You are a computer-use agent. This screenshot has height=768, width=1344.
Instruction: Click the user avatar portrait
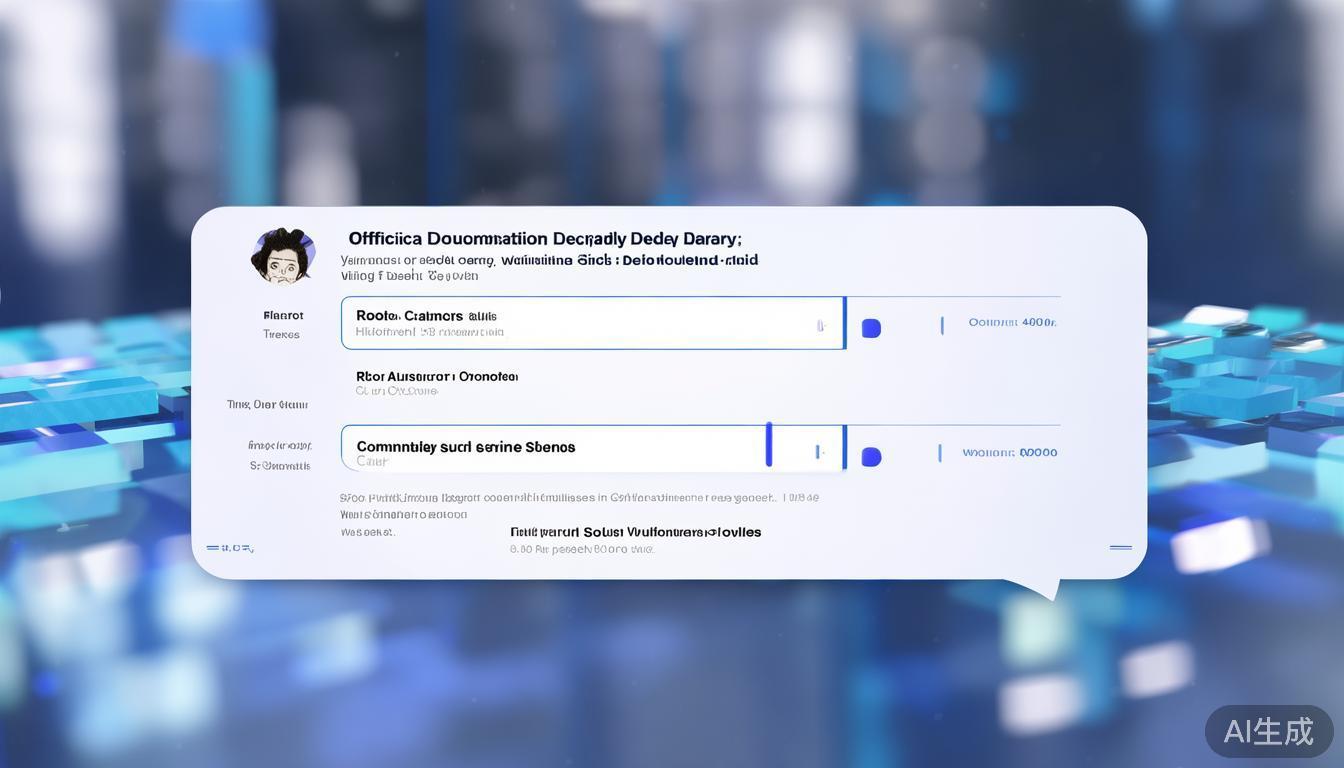(283, 255)
